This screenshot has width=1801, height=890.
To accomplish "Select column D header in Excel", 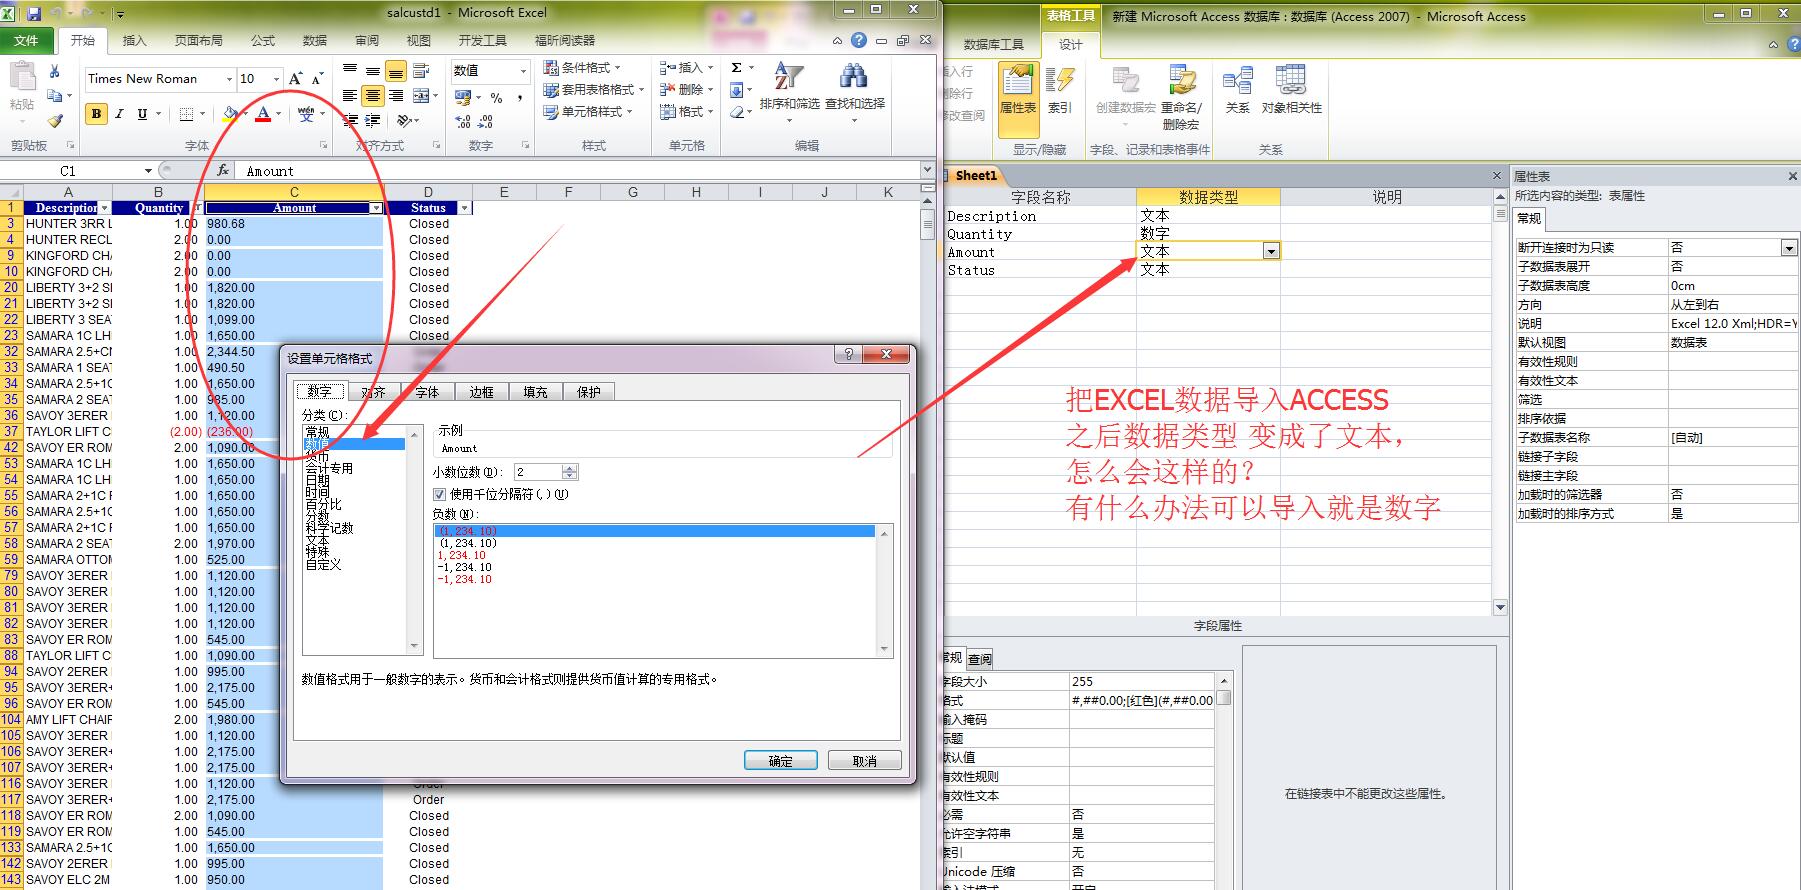I will click(428, 192).
